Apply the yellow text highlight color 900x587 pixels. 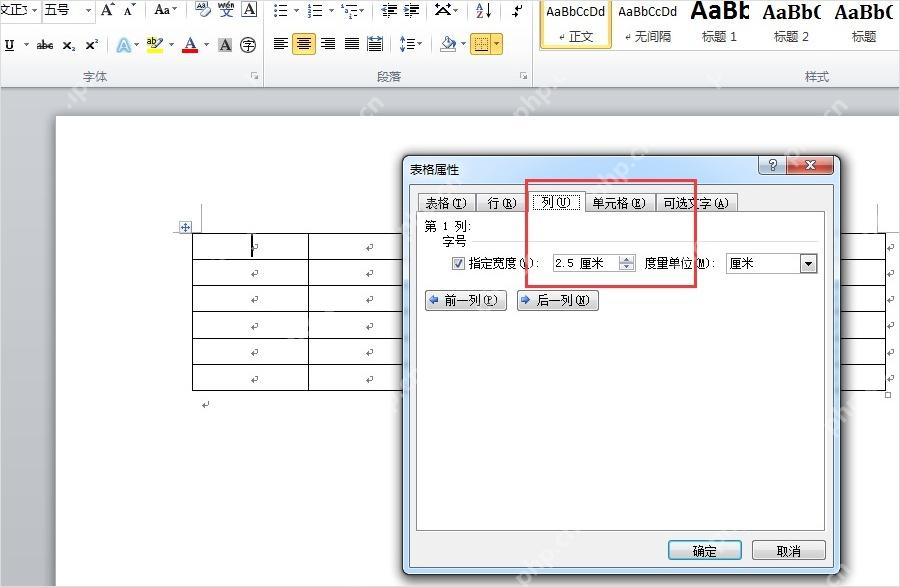click(154, 45)
